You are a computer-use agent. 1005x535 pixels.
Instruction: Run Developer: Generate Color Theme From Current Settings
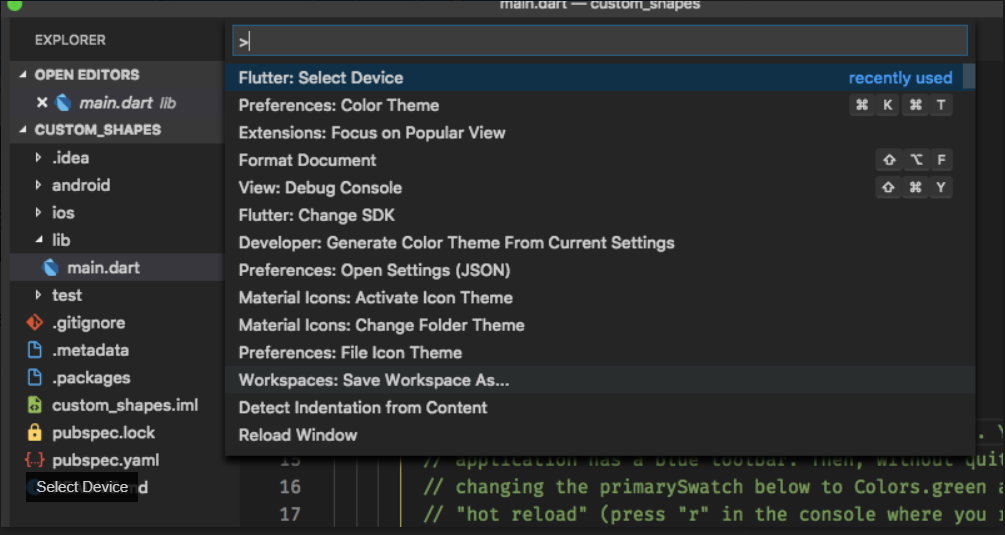[600, 243]
